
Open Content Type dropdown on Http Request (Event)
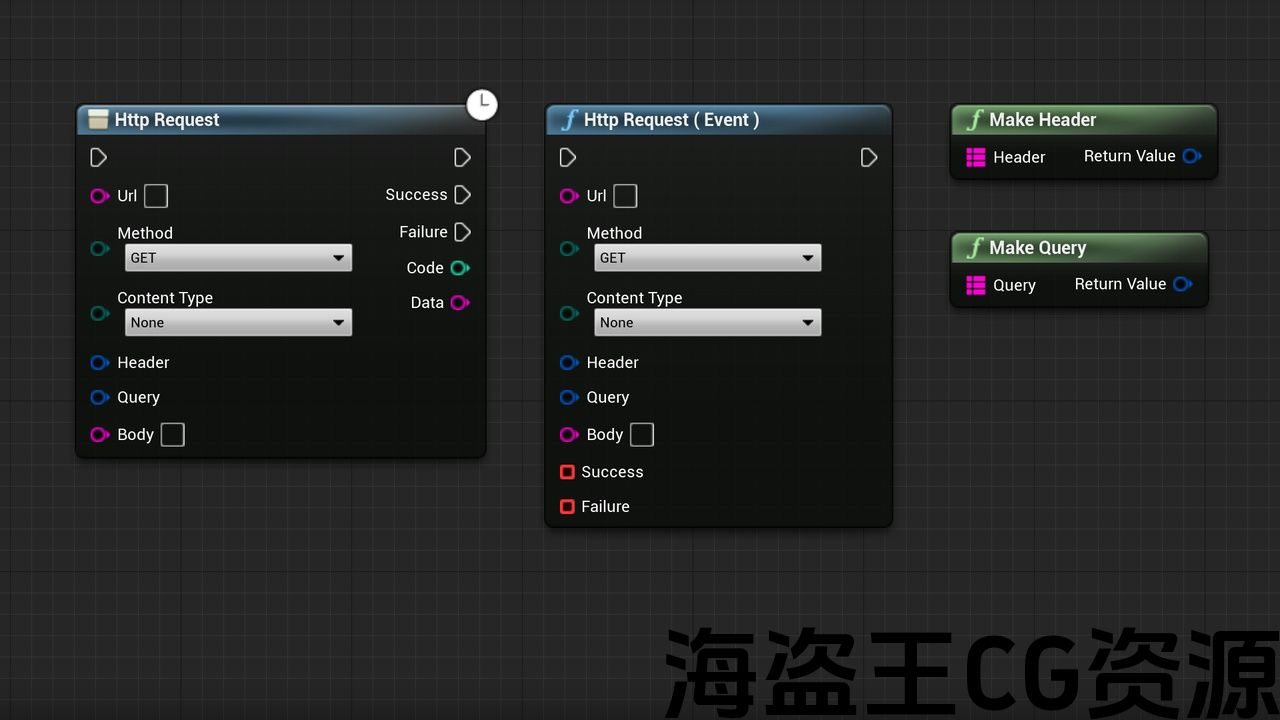[x=707, y=323]
